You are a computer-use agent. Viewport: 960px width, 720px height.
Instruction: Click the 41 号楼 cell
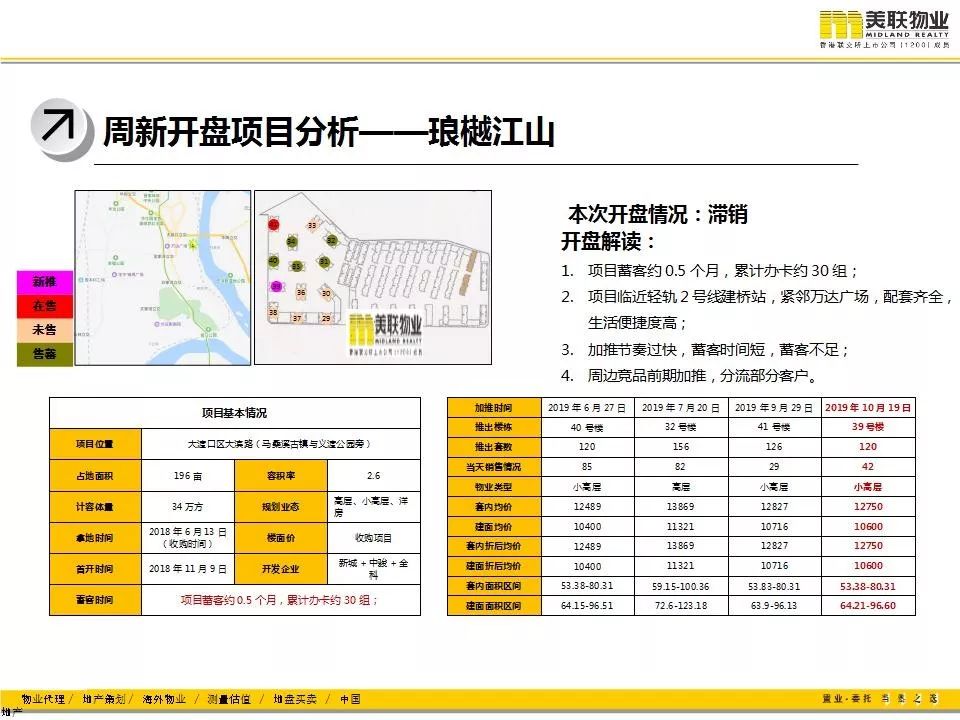(774, 427)
